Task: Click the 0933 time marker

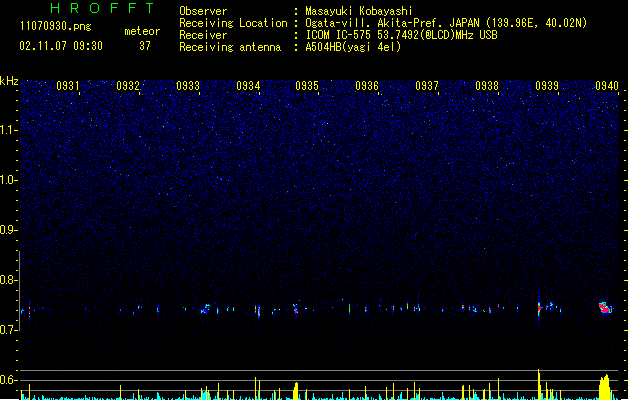Action: point(188,86)
